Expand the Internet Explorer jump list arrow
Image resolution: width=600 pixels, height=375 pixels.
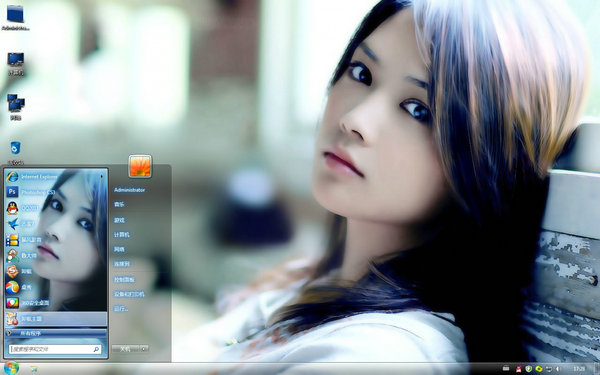point(102,177)
